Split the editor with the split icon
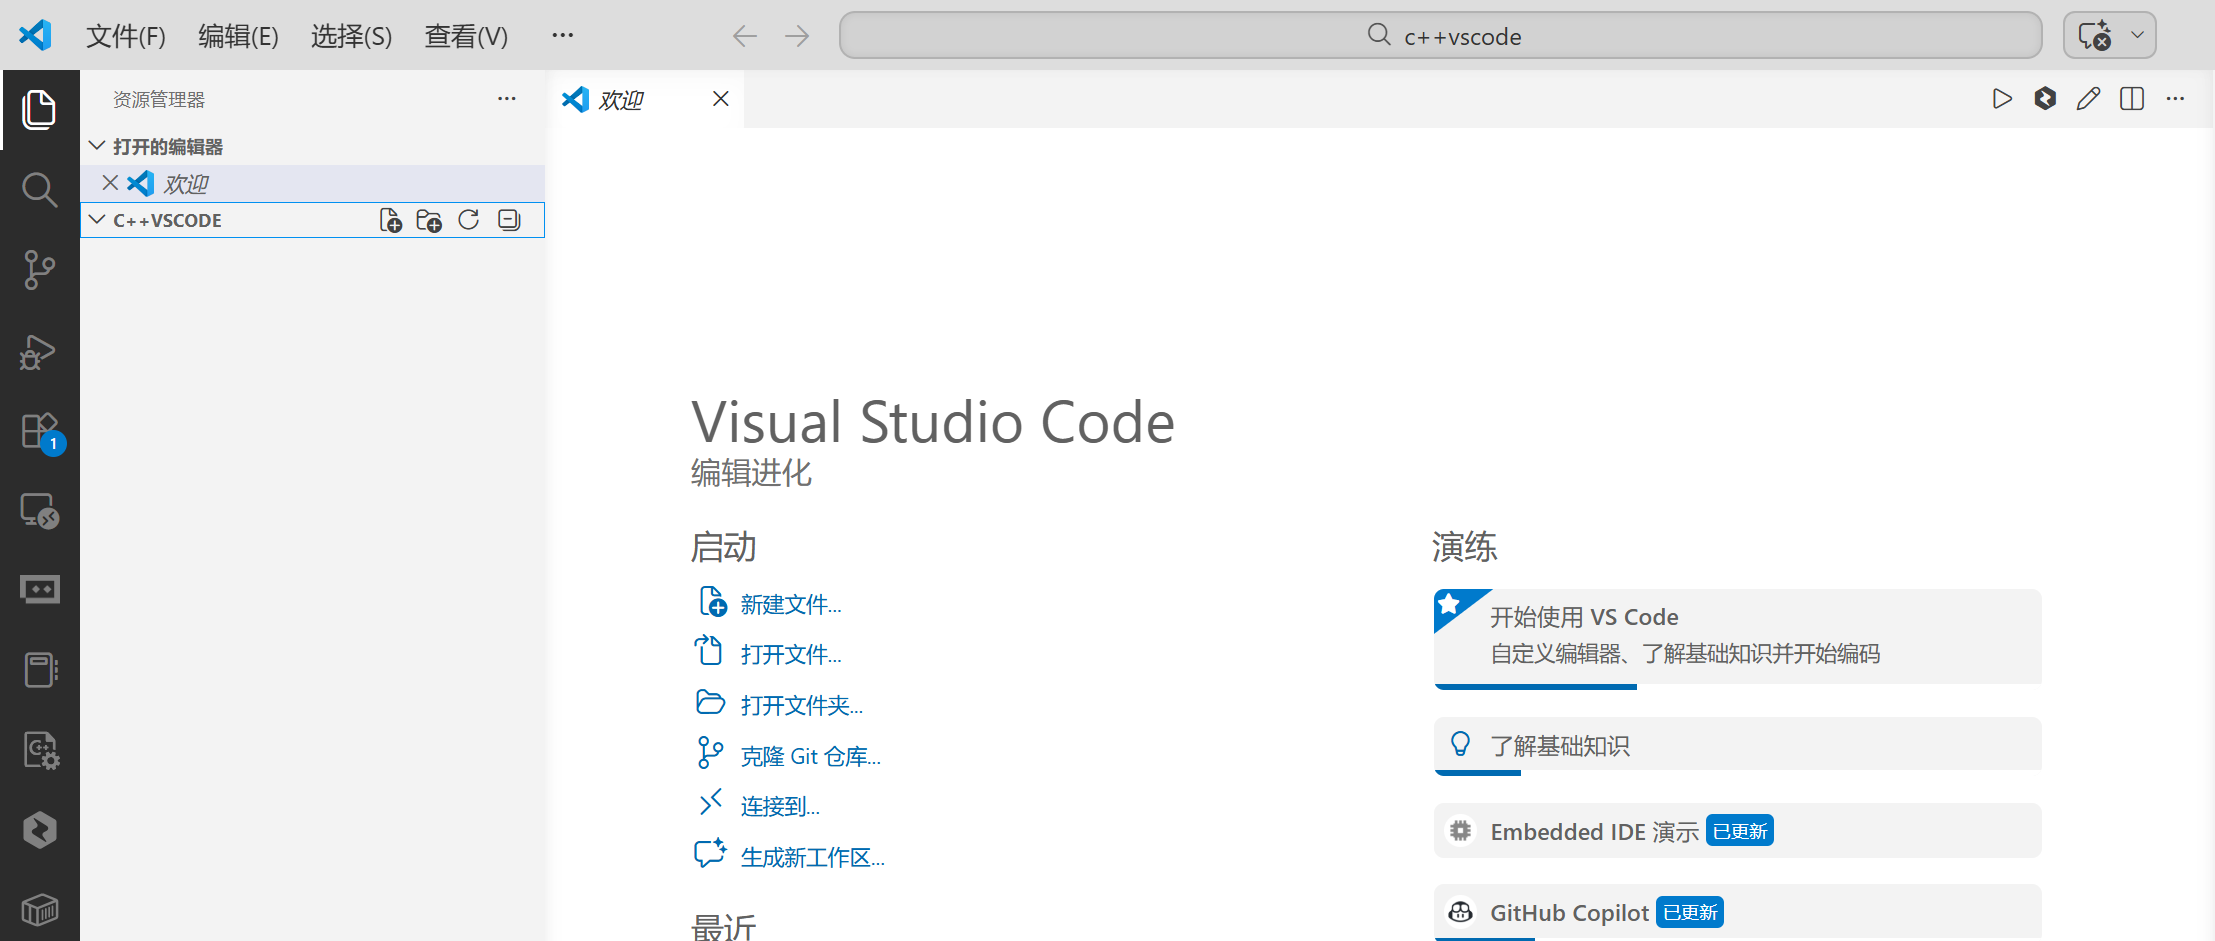Viewport: 2215px width, 941px height. pyautogui.click(x=2132, y=99)
